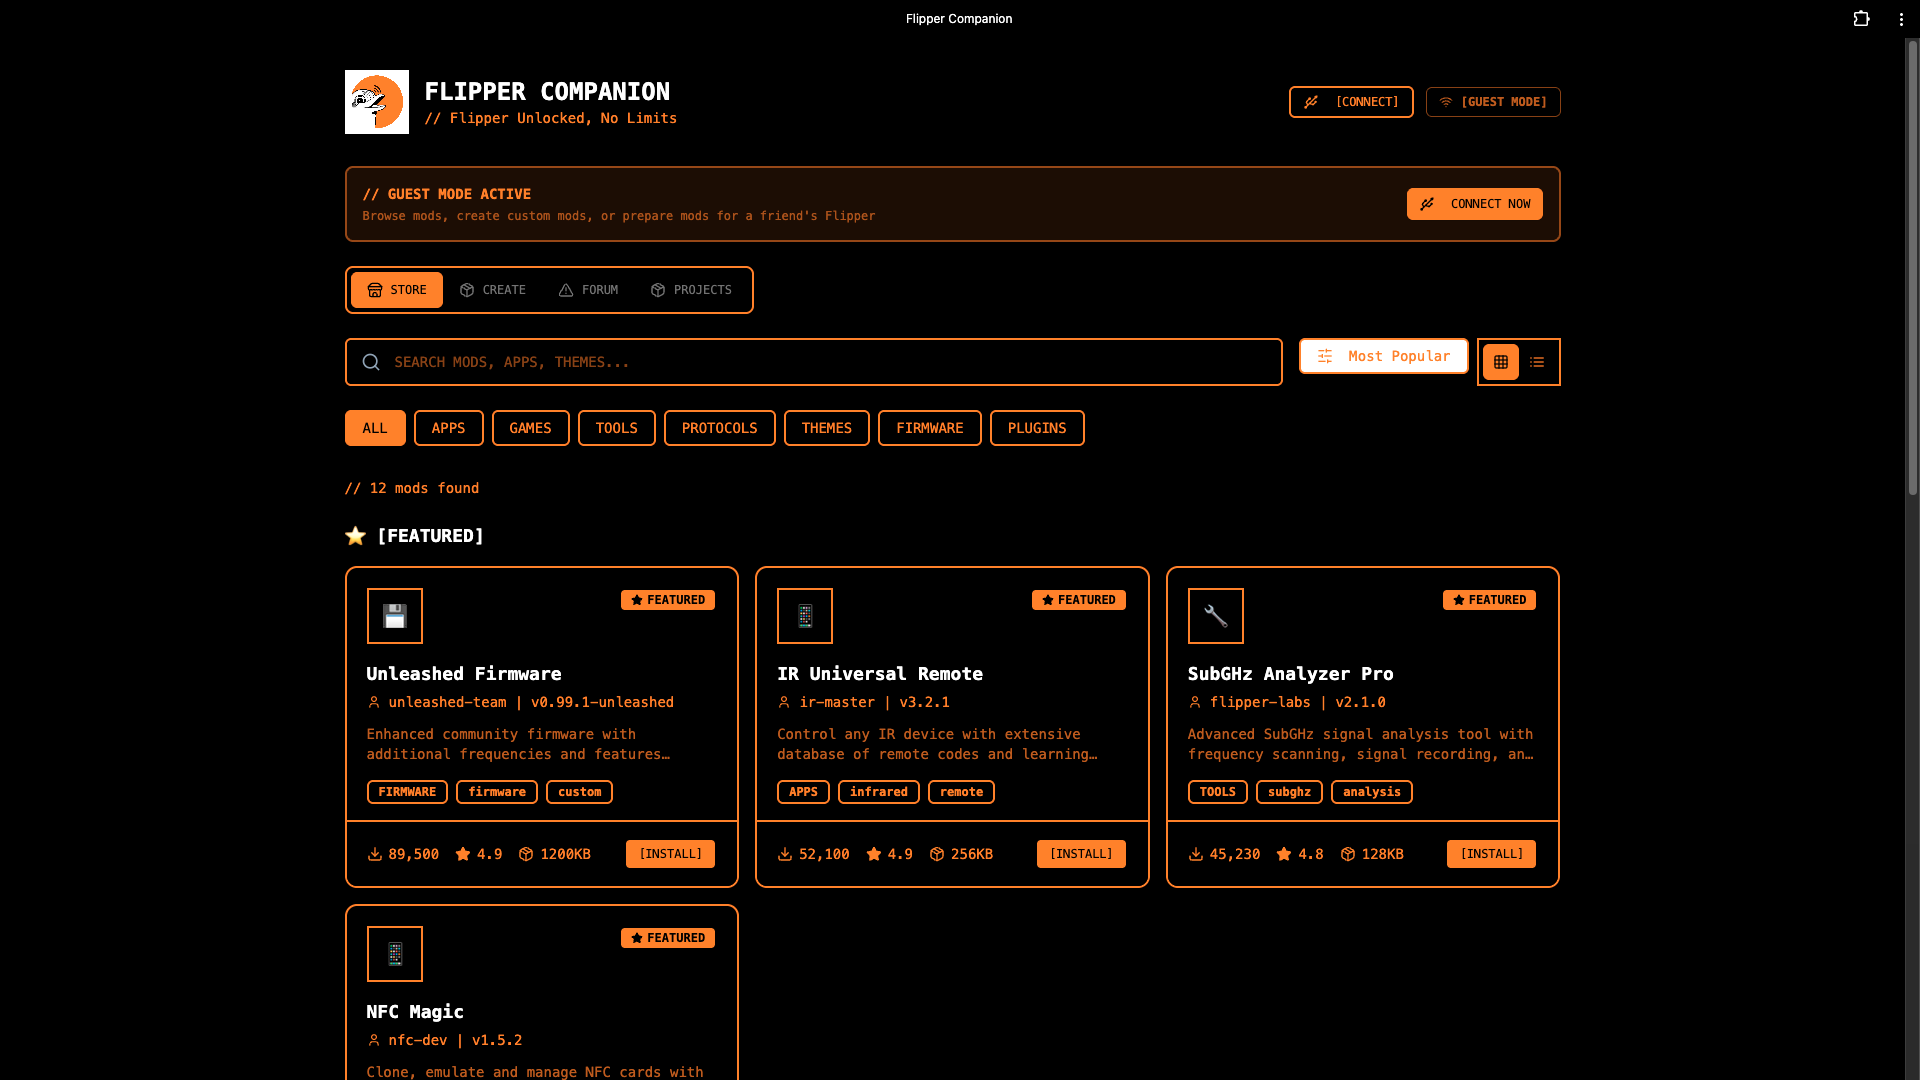Click the 'analysis' tag

pyautogui.click(x=1371, y=792)
